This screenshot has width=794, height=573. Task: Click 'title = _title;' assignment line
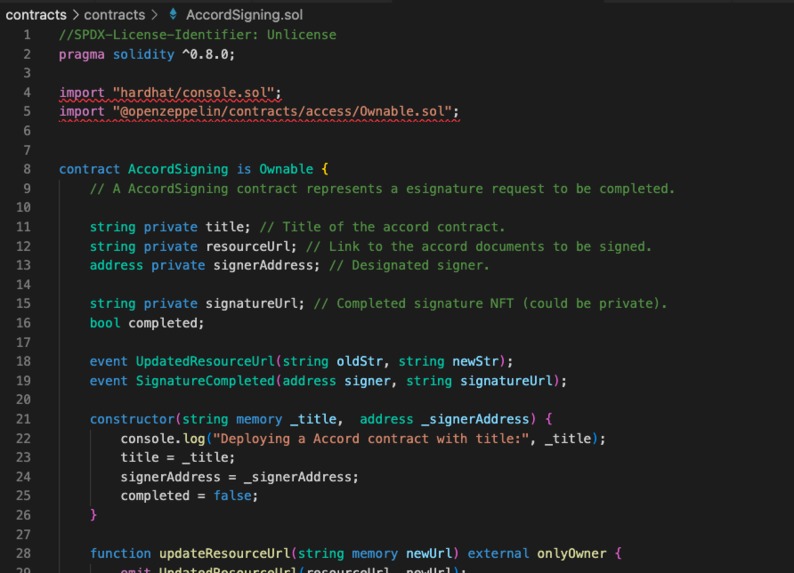tap(178, 458)
